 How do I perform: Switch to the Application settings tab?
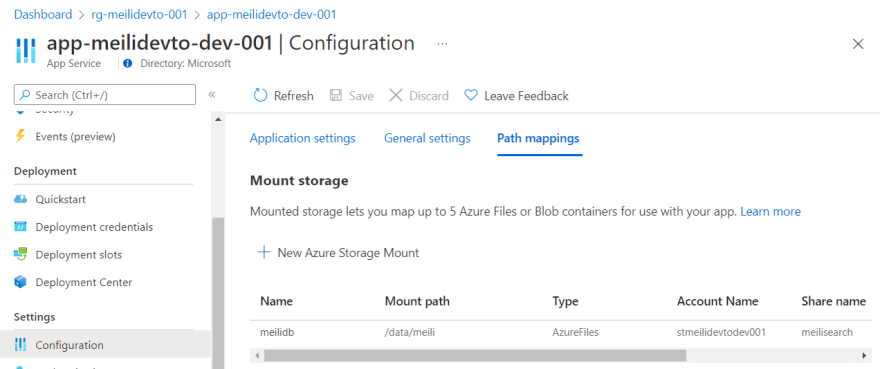pos(302,138)
